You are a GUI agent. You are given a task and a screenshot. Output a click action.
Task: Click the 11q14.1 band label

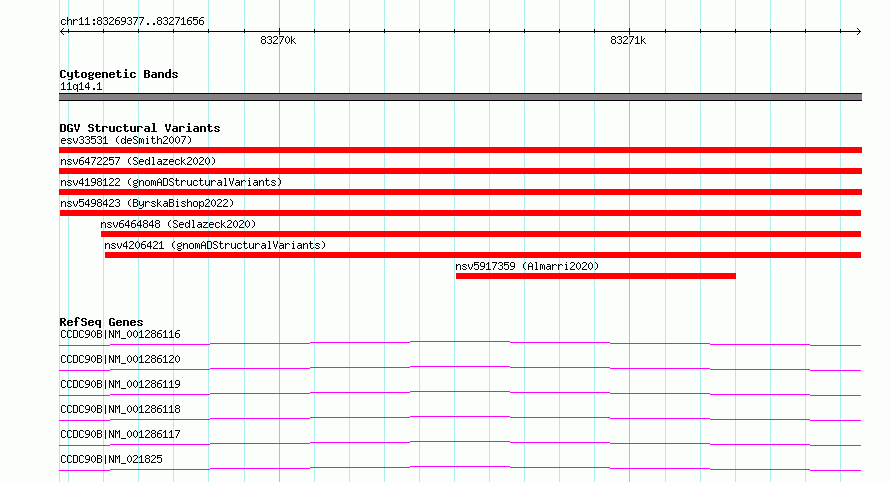(81, 86)
